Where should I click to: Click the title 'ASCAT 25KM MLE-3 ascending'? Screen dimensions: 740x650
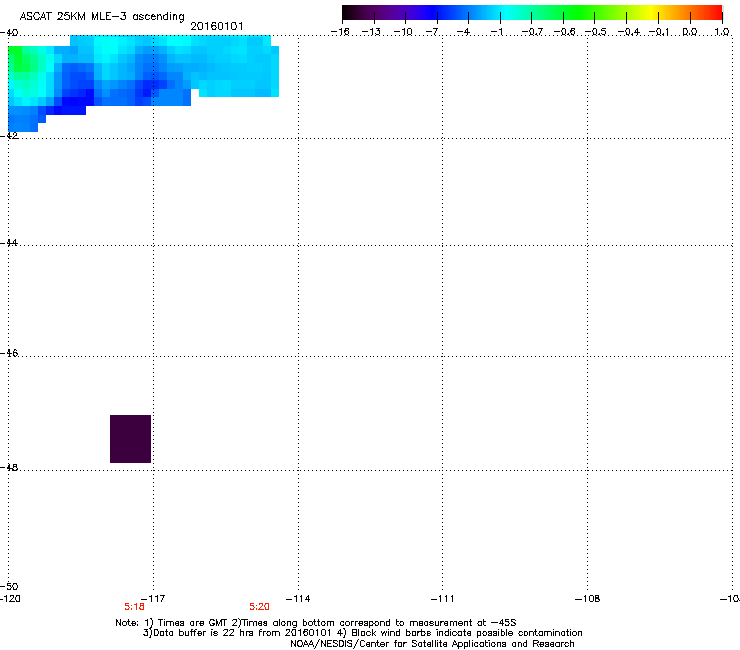tap(102, 17)
